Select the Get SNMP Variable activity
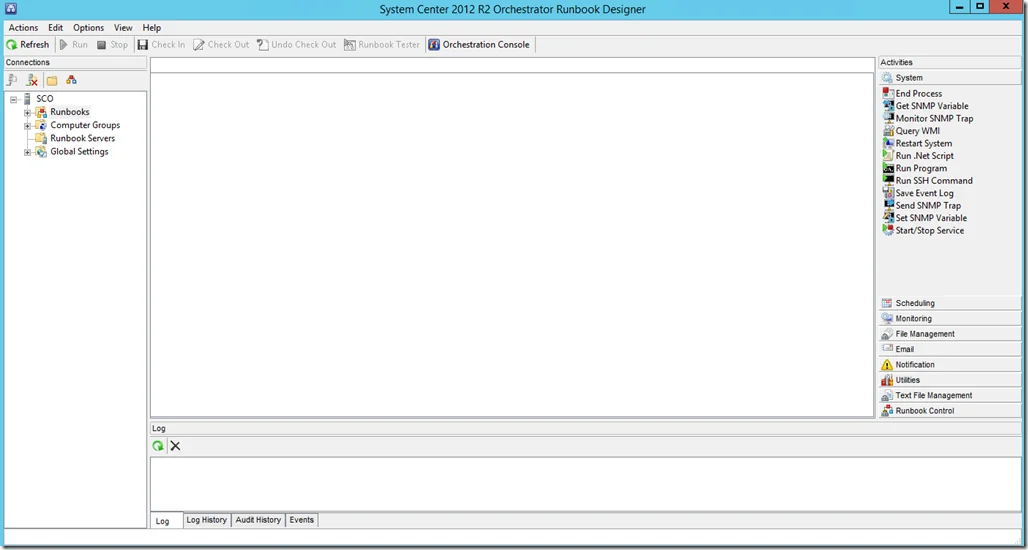This screenshot has width=1028, height=550. point(932,106)
